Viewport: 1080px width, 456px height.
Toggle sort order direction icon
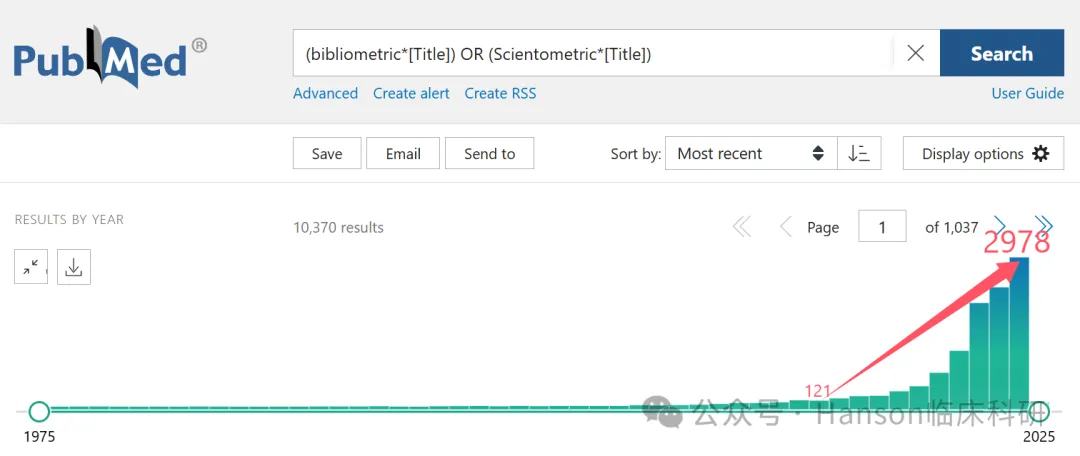click(x=859, y=154)
